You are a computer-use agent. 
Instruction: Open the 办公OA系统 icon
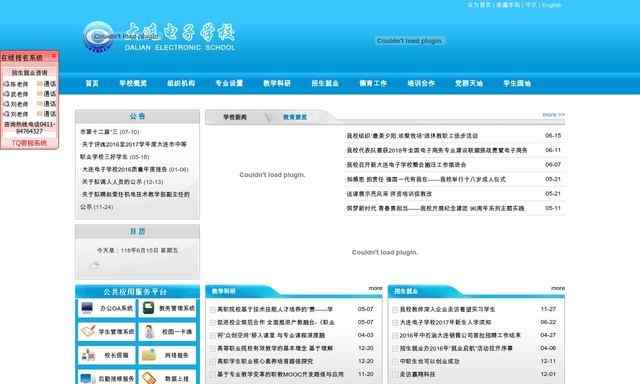click(x=87, y=308)
